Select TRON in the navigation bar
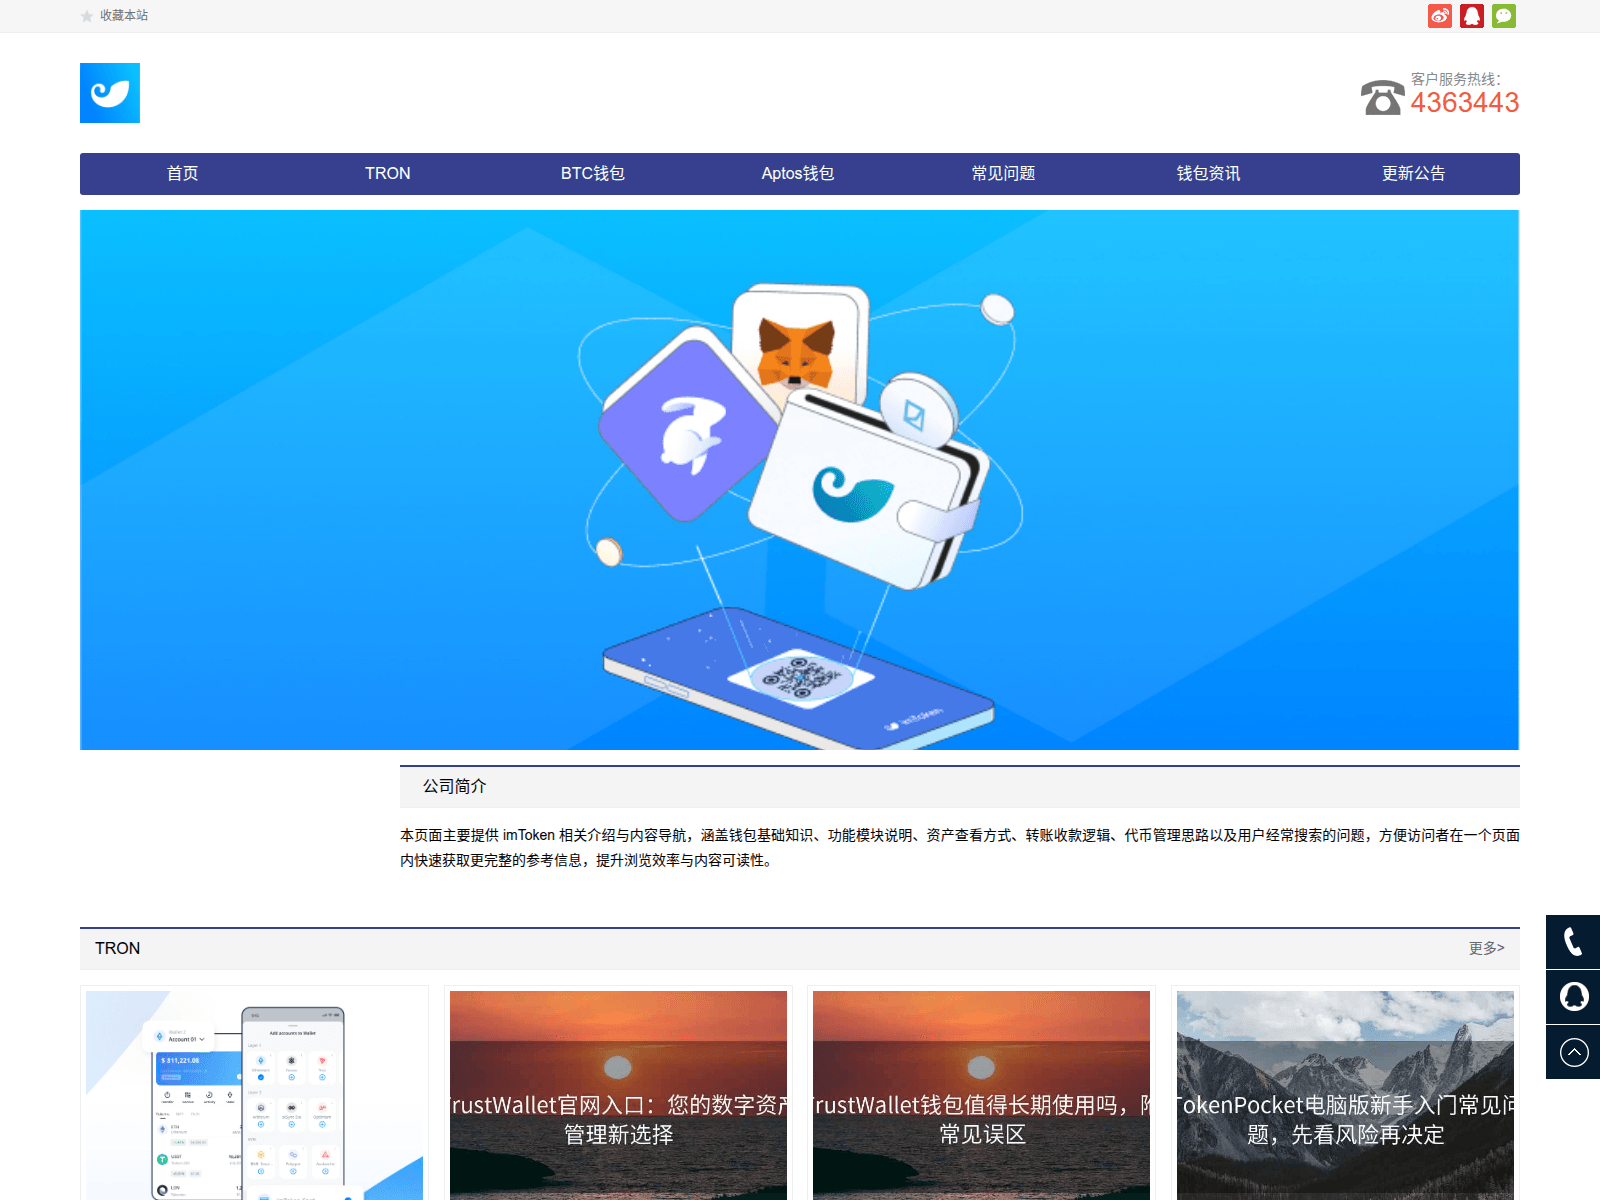The width and height of the screenshot is (1600, 1200). (x=387, y=174)
